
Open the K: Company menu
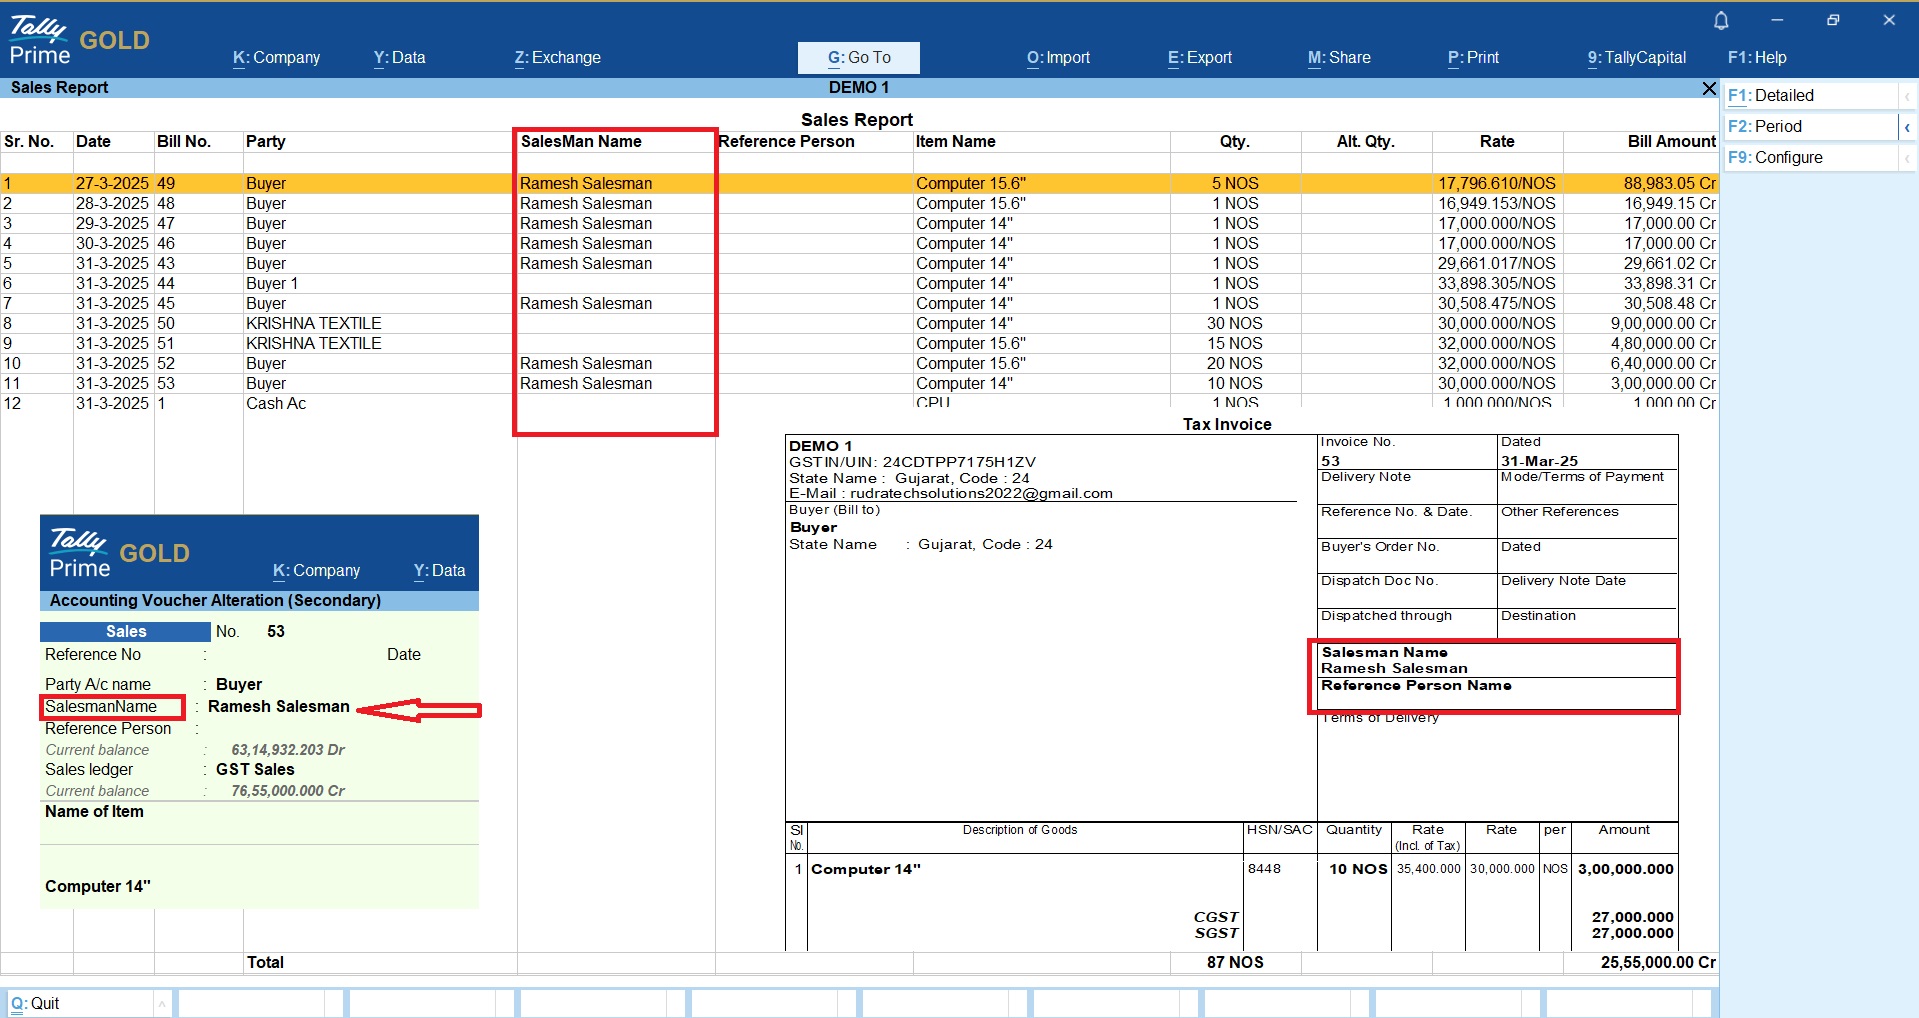coord(276,58)
